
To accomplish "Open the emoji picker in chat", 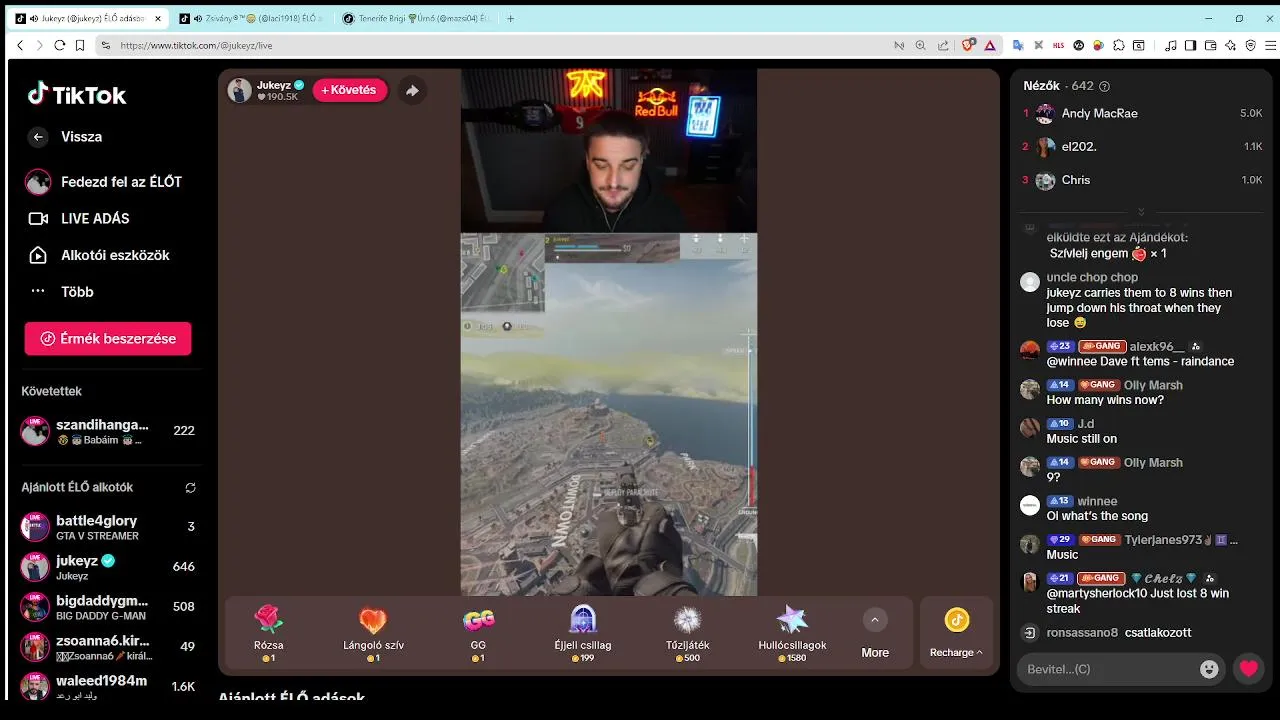I will (1209, 669).
